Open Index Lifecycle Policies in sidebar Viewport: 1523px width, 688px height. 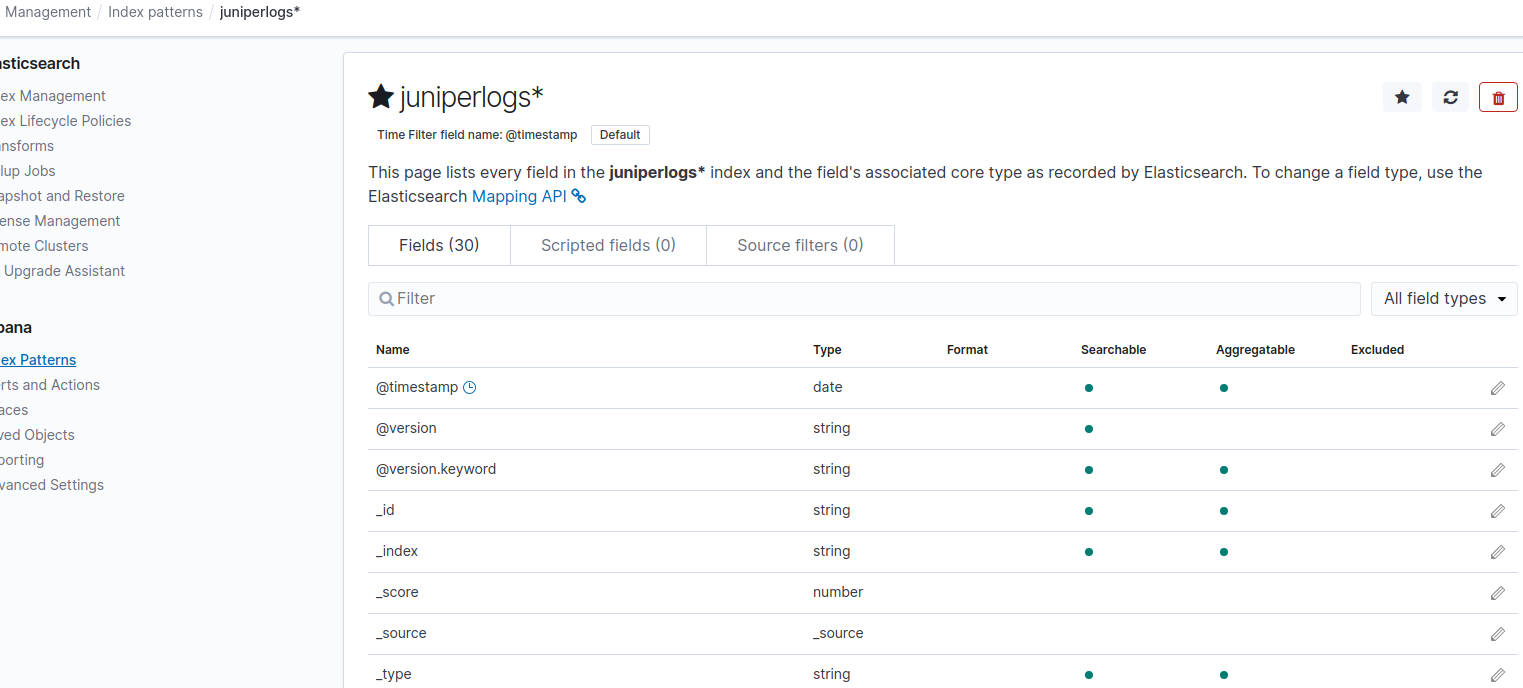click(65, 121)
